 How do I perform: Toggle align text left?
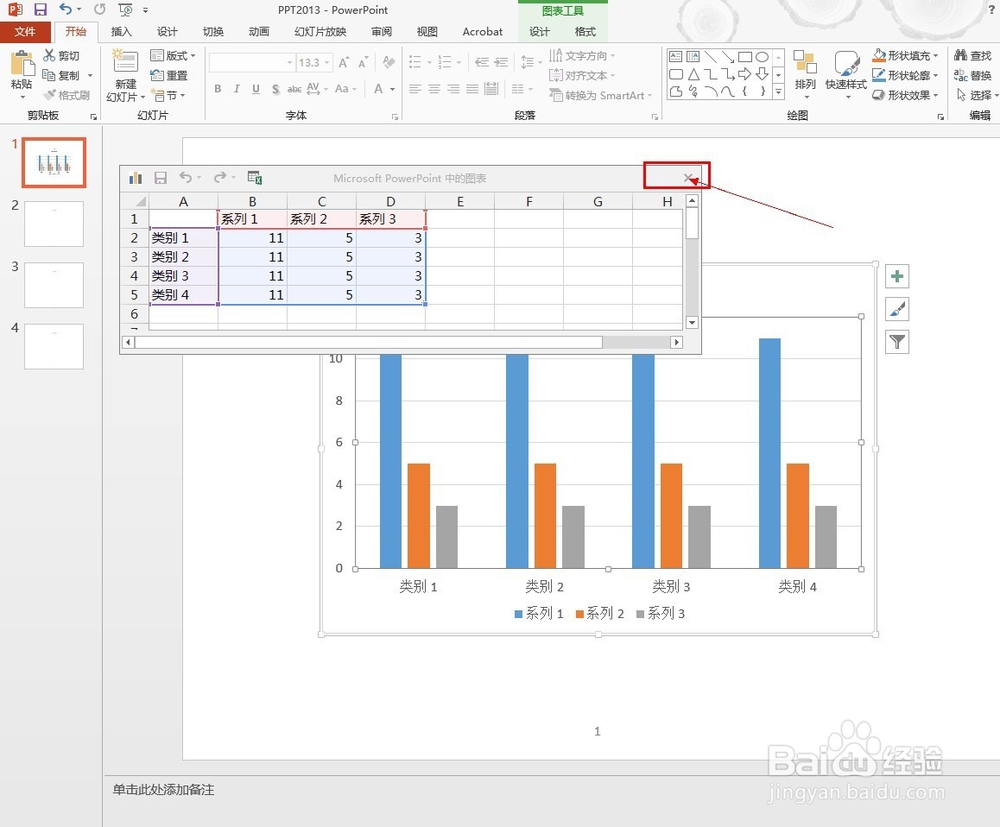coord(415,89)
